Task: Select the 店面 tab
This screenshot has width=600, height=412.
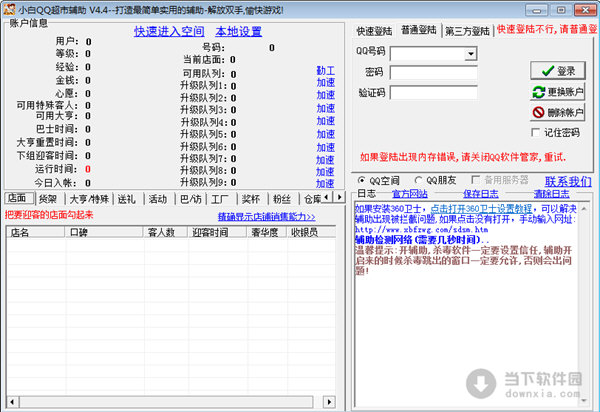Action: pyautogui.click(x=18, y=198)
